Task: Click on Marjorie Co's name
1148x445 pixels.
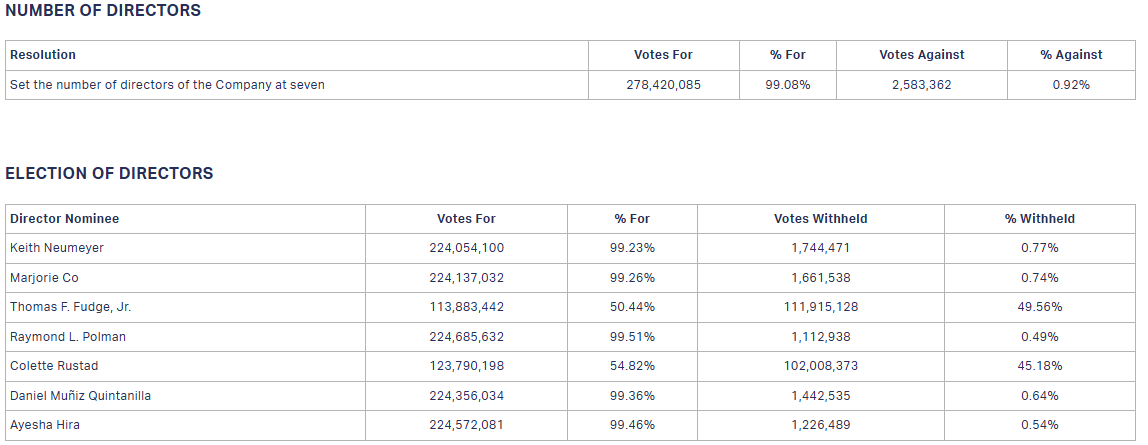Action: pyautogui.click(x=44, y=278)
